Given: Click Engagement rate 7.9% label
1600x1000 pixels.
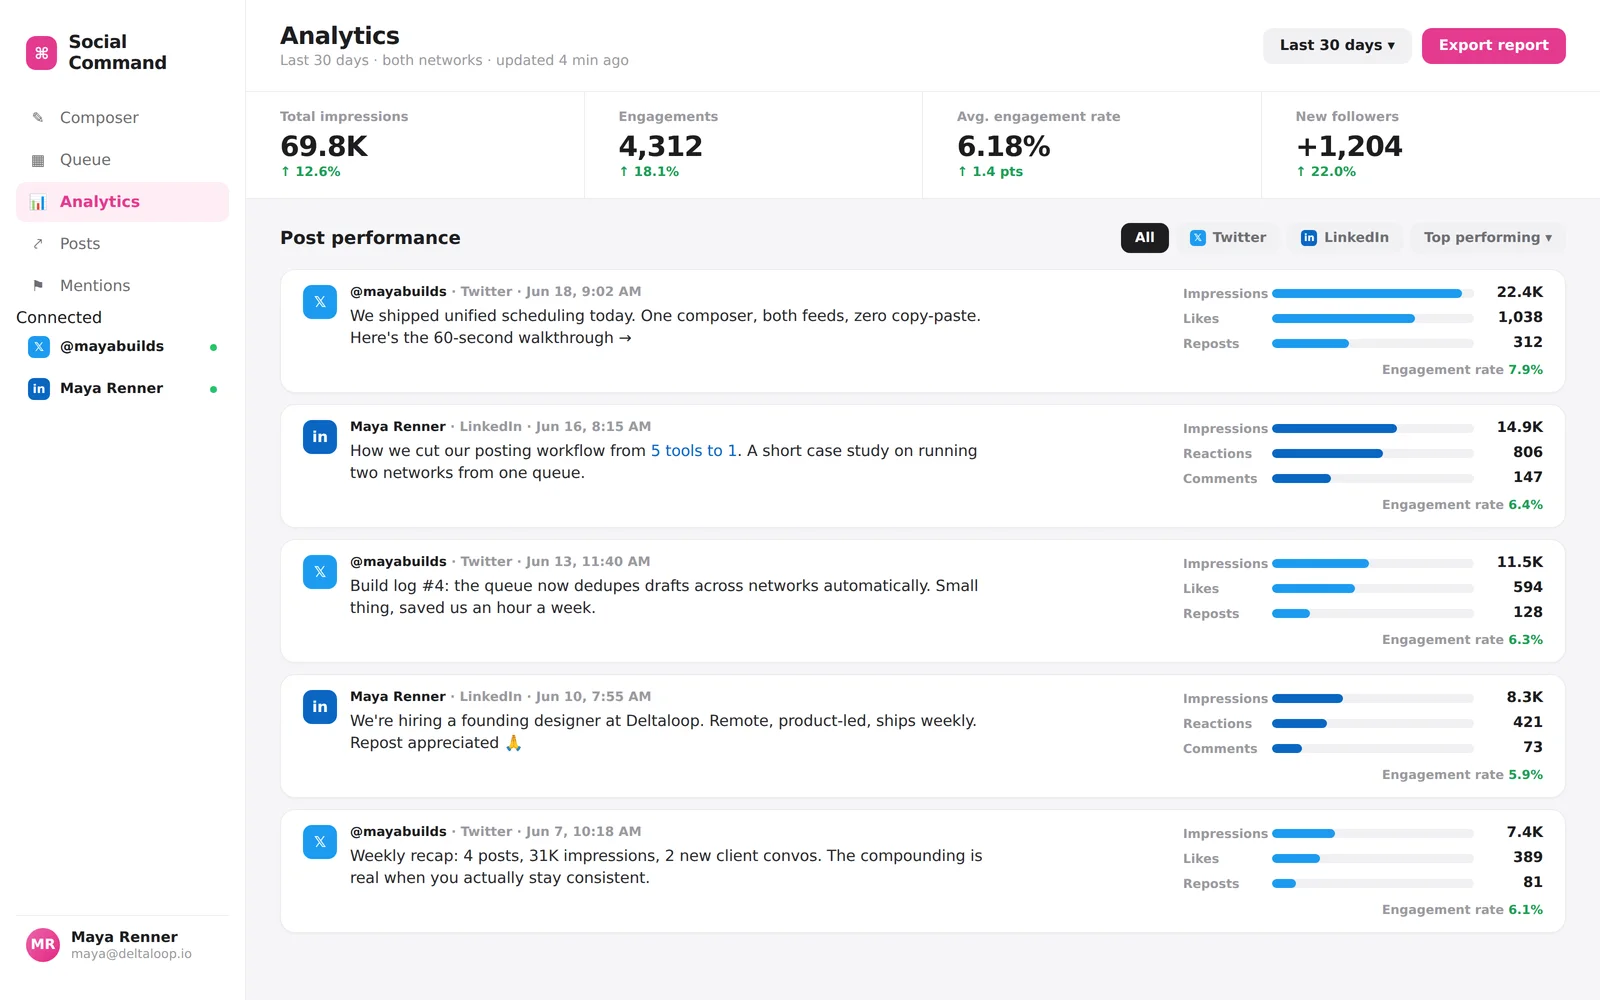Looking at the screenshot, I should [x=1462, y=370].
